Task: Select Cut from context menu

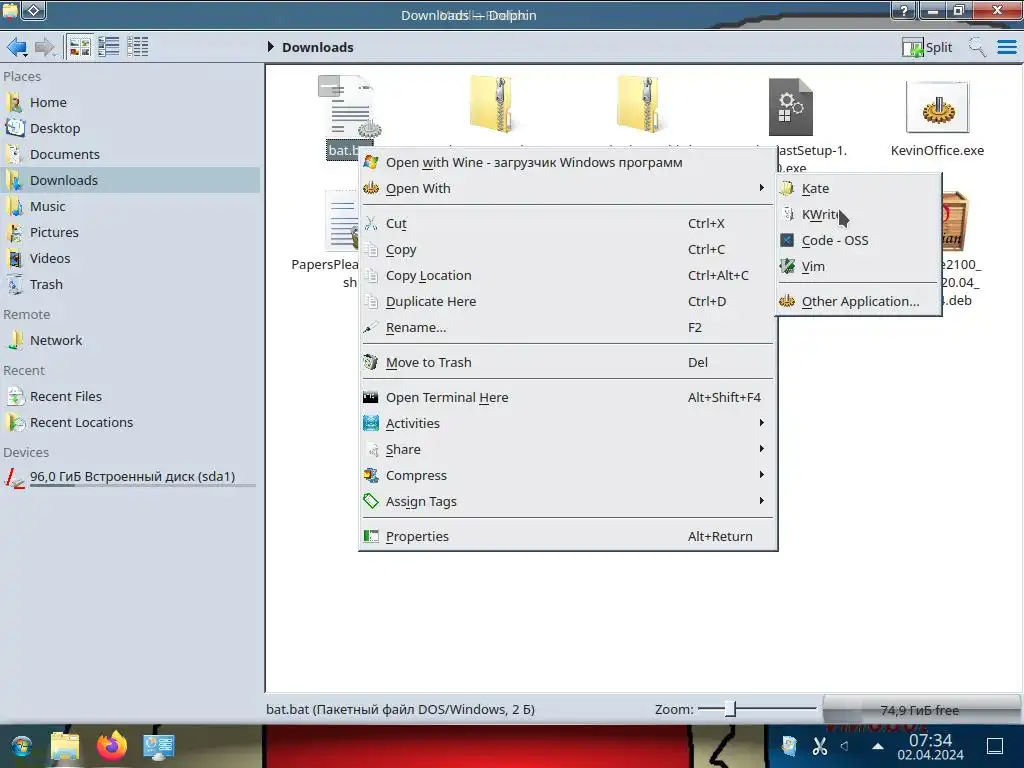Action: pyautogui.click(x=568, y=223)
